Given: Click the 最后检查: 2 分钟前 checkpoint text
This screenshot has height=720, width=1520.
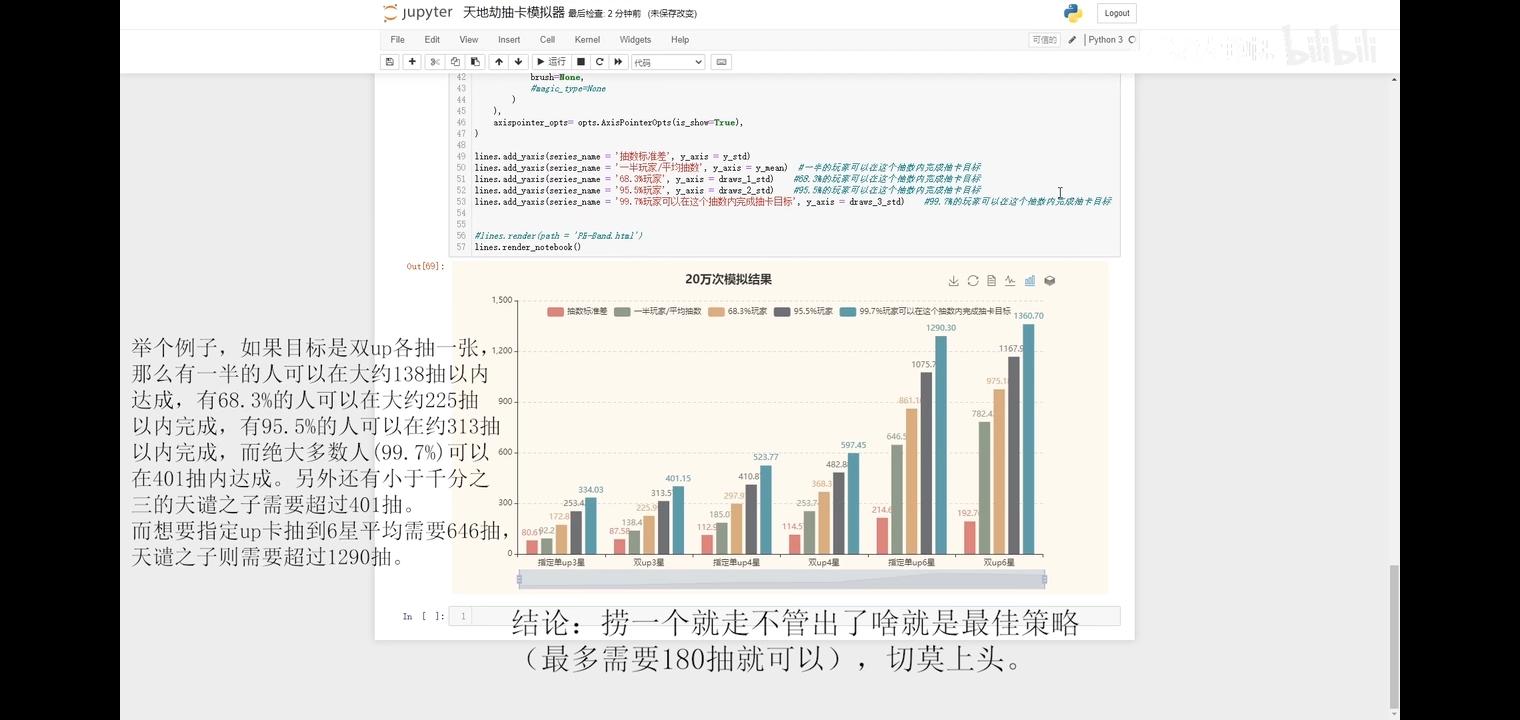Looking at the screenshot, I should [606, 14].
